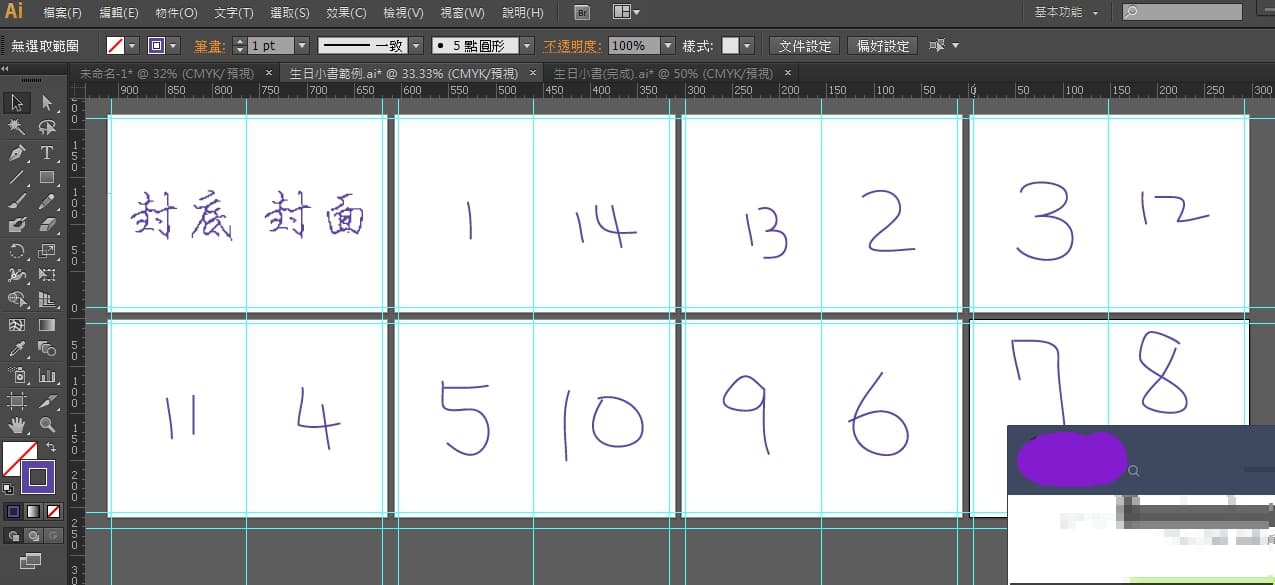Enable Draw Normal mode
Screen dimensions: 1275x585
point(13,536)
